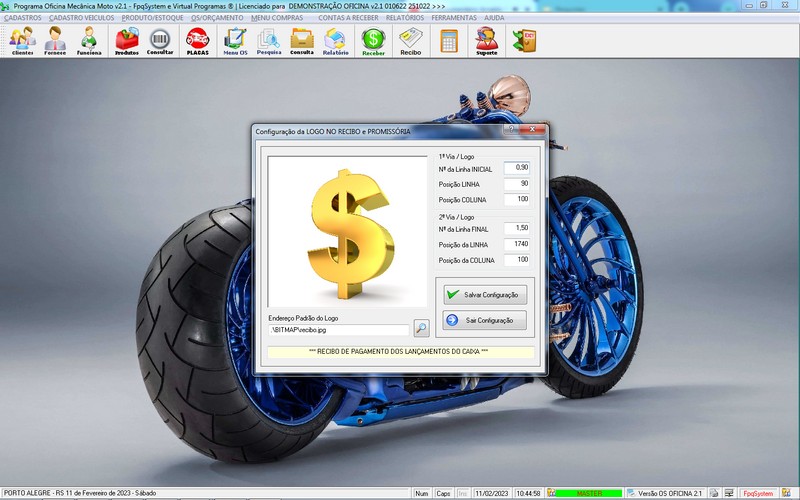Click the RECIBO DE PAGAMENTO yellow banner
Viewport: 800px width, 500px height.
pyautogui.click(x=401, y=352)
